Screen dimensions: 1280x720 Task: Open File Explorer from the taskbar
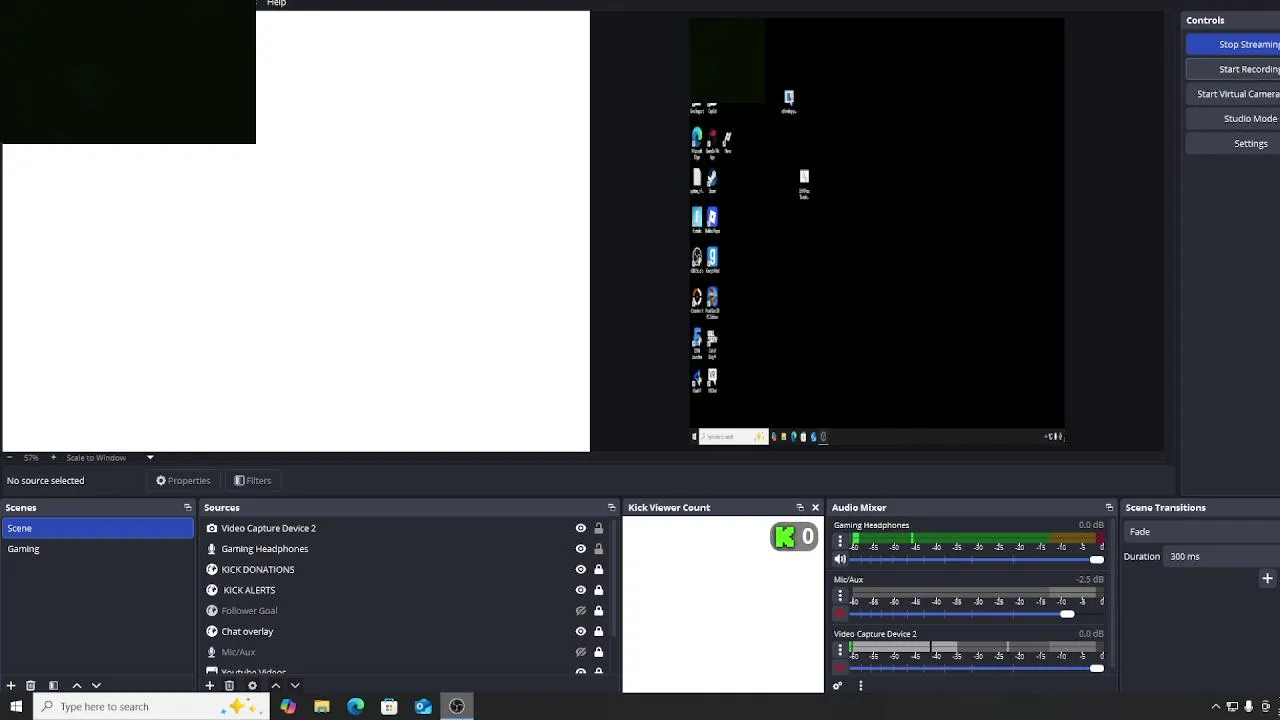(322, 707)
